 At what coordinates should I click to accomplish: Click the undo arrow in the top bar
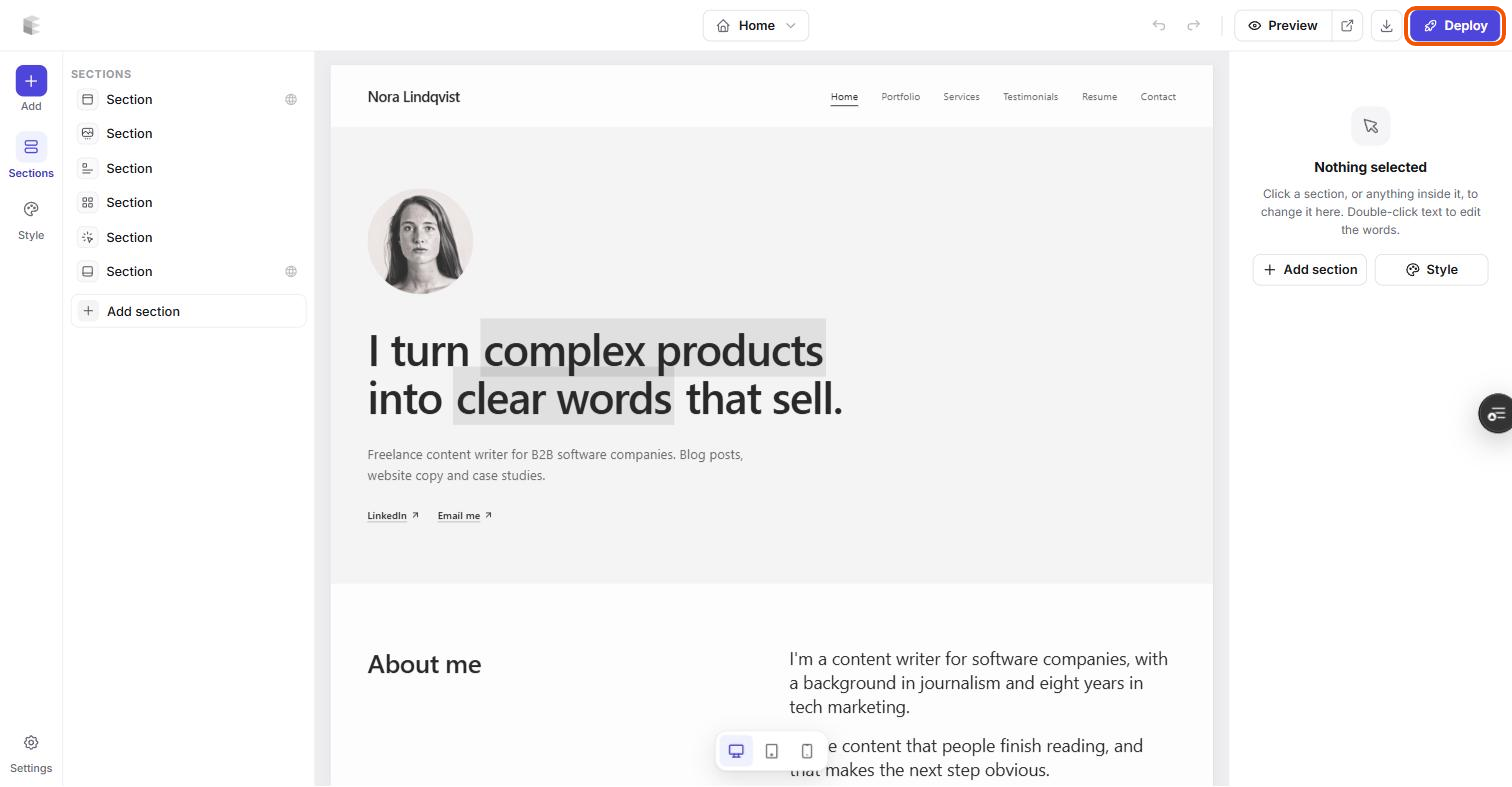point(1159,26)
